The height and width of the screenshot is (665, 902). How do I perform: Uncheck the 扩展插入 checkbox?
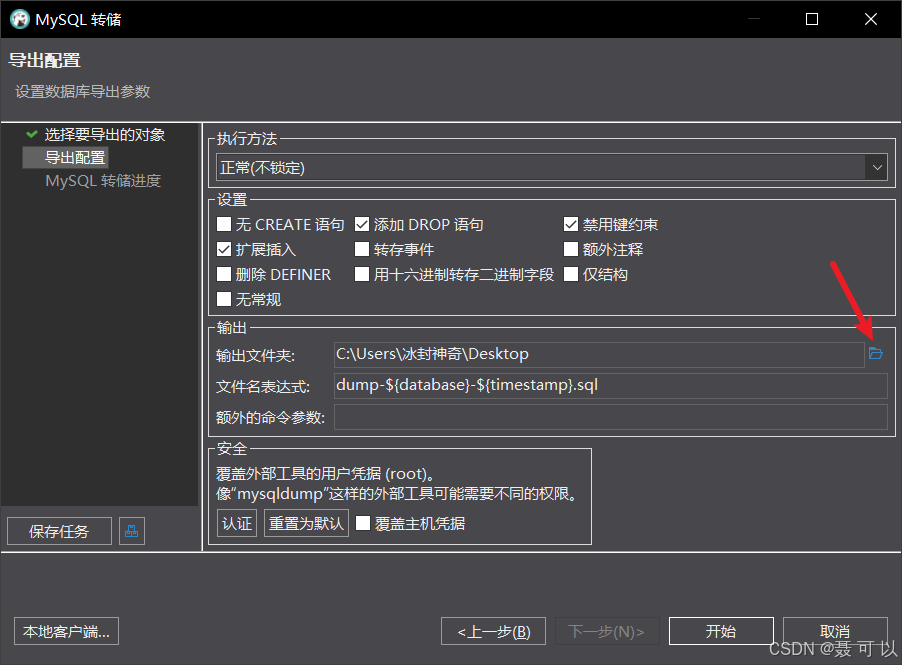click(224, 249)
